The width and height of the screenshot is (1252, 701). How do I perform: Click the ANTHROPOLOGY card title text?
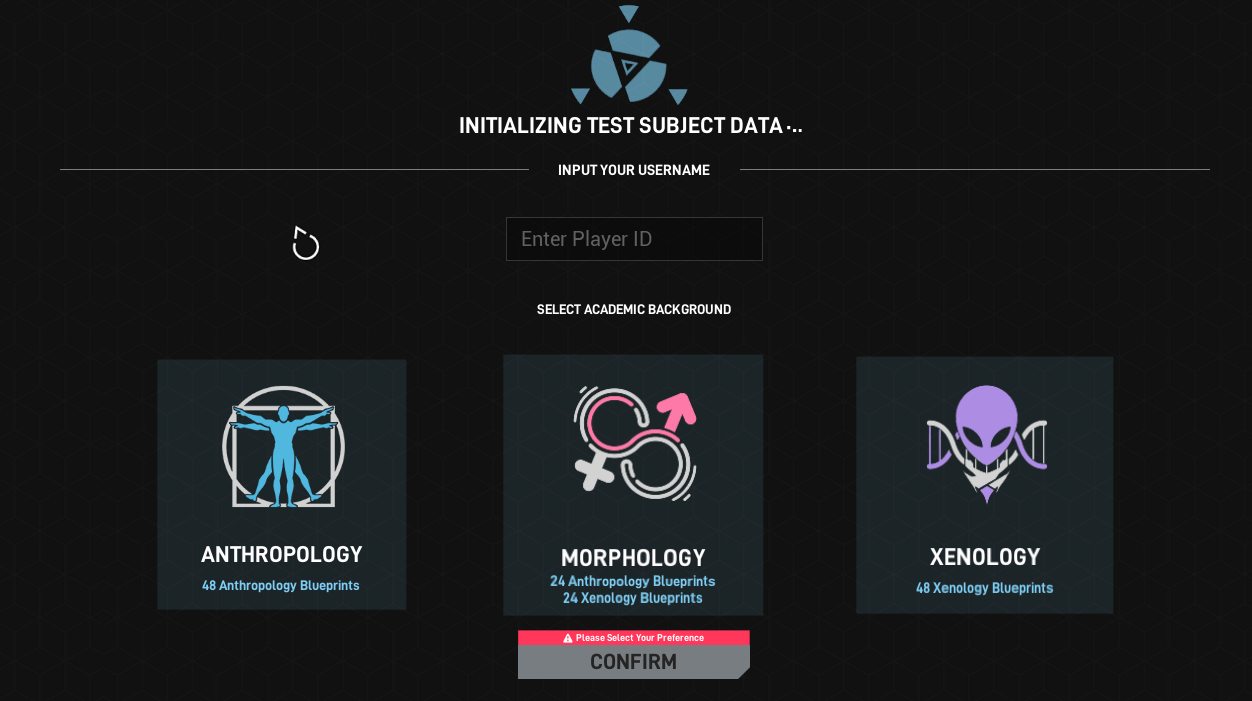(281, 553)
